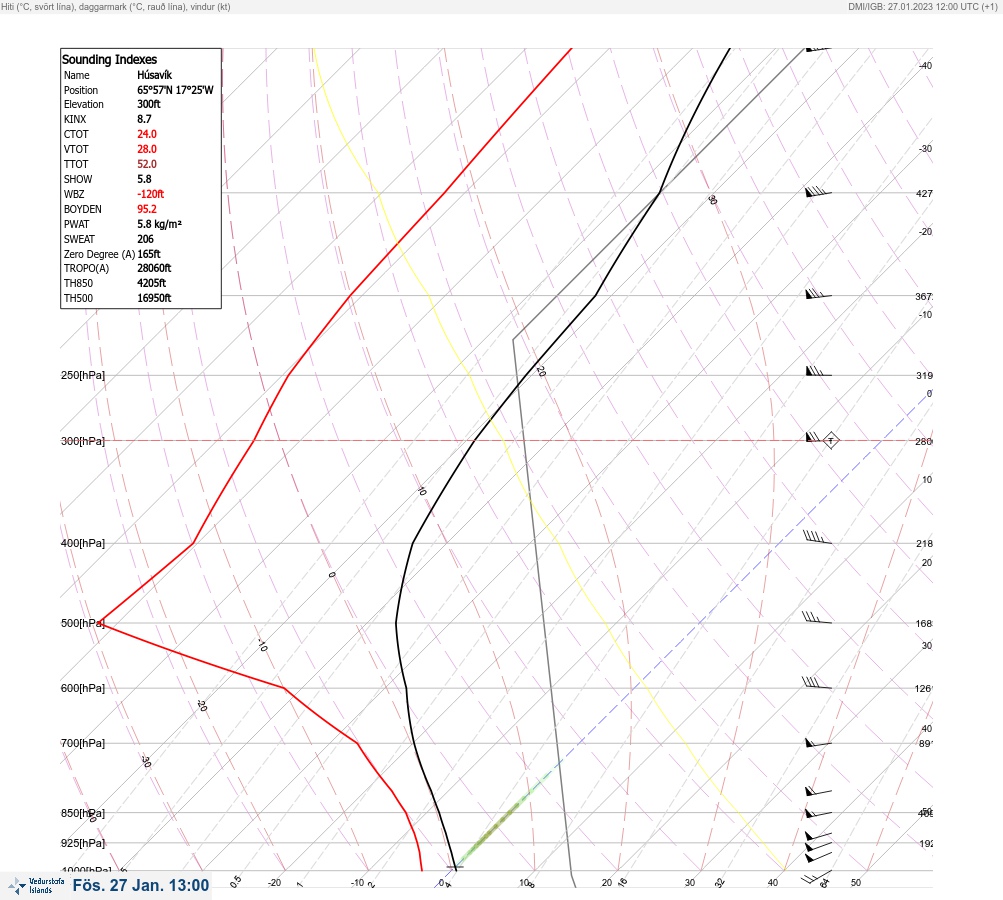Click the BOYDEN value 95.2
This screenshot has width=1003, height=900.
point(146,209)
